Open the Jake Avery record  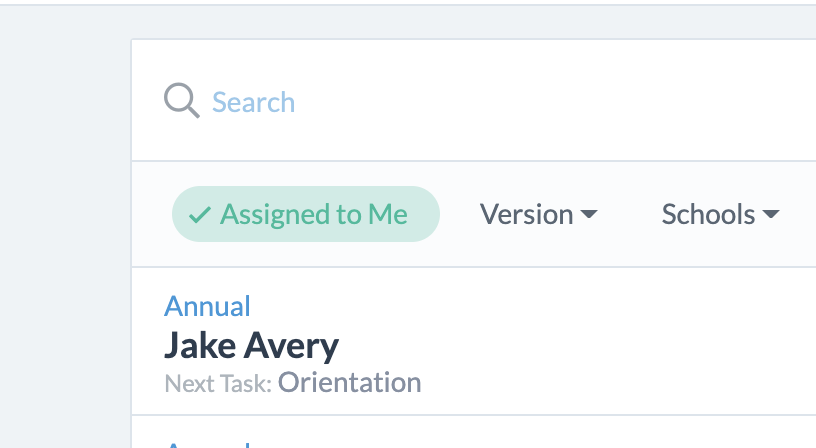coord(251,346)
